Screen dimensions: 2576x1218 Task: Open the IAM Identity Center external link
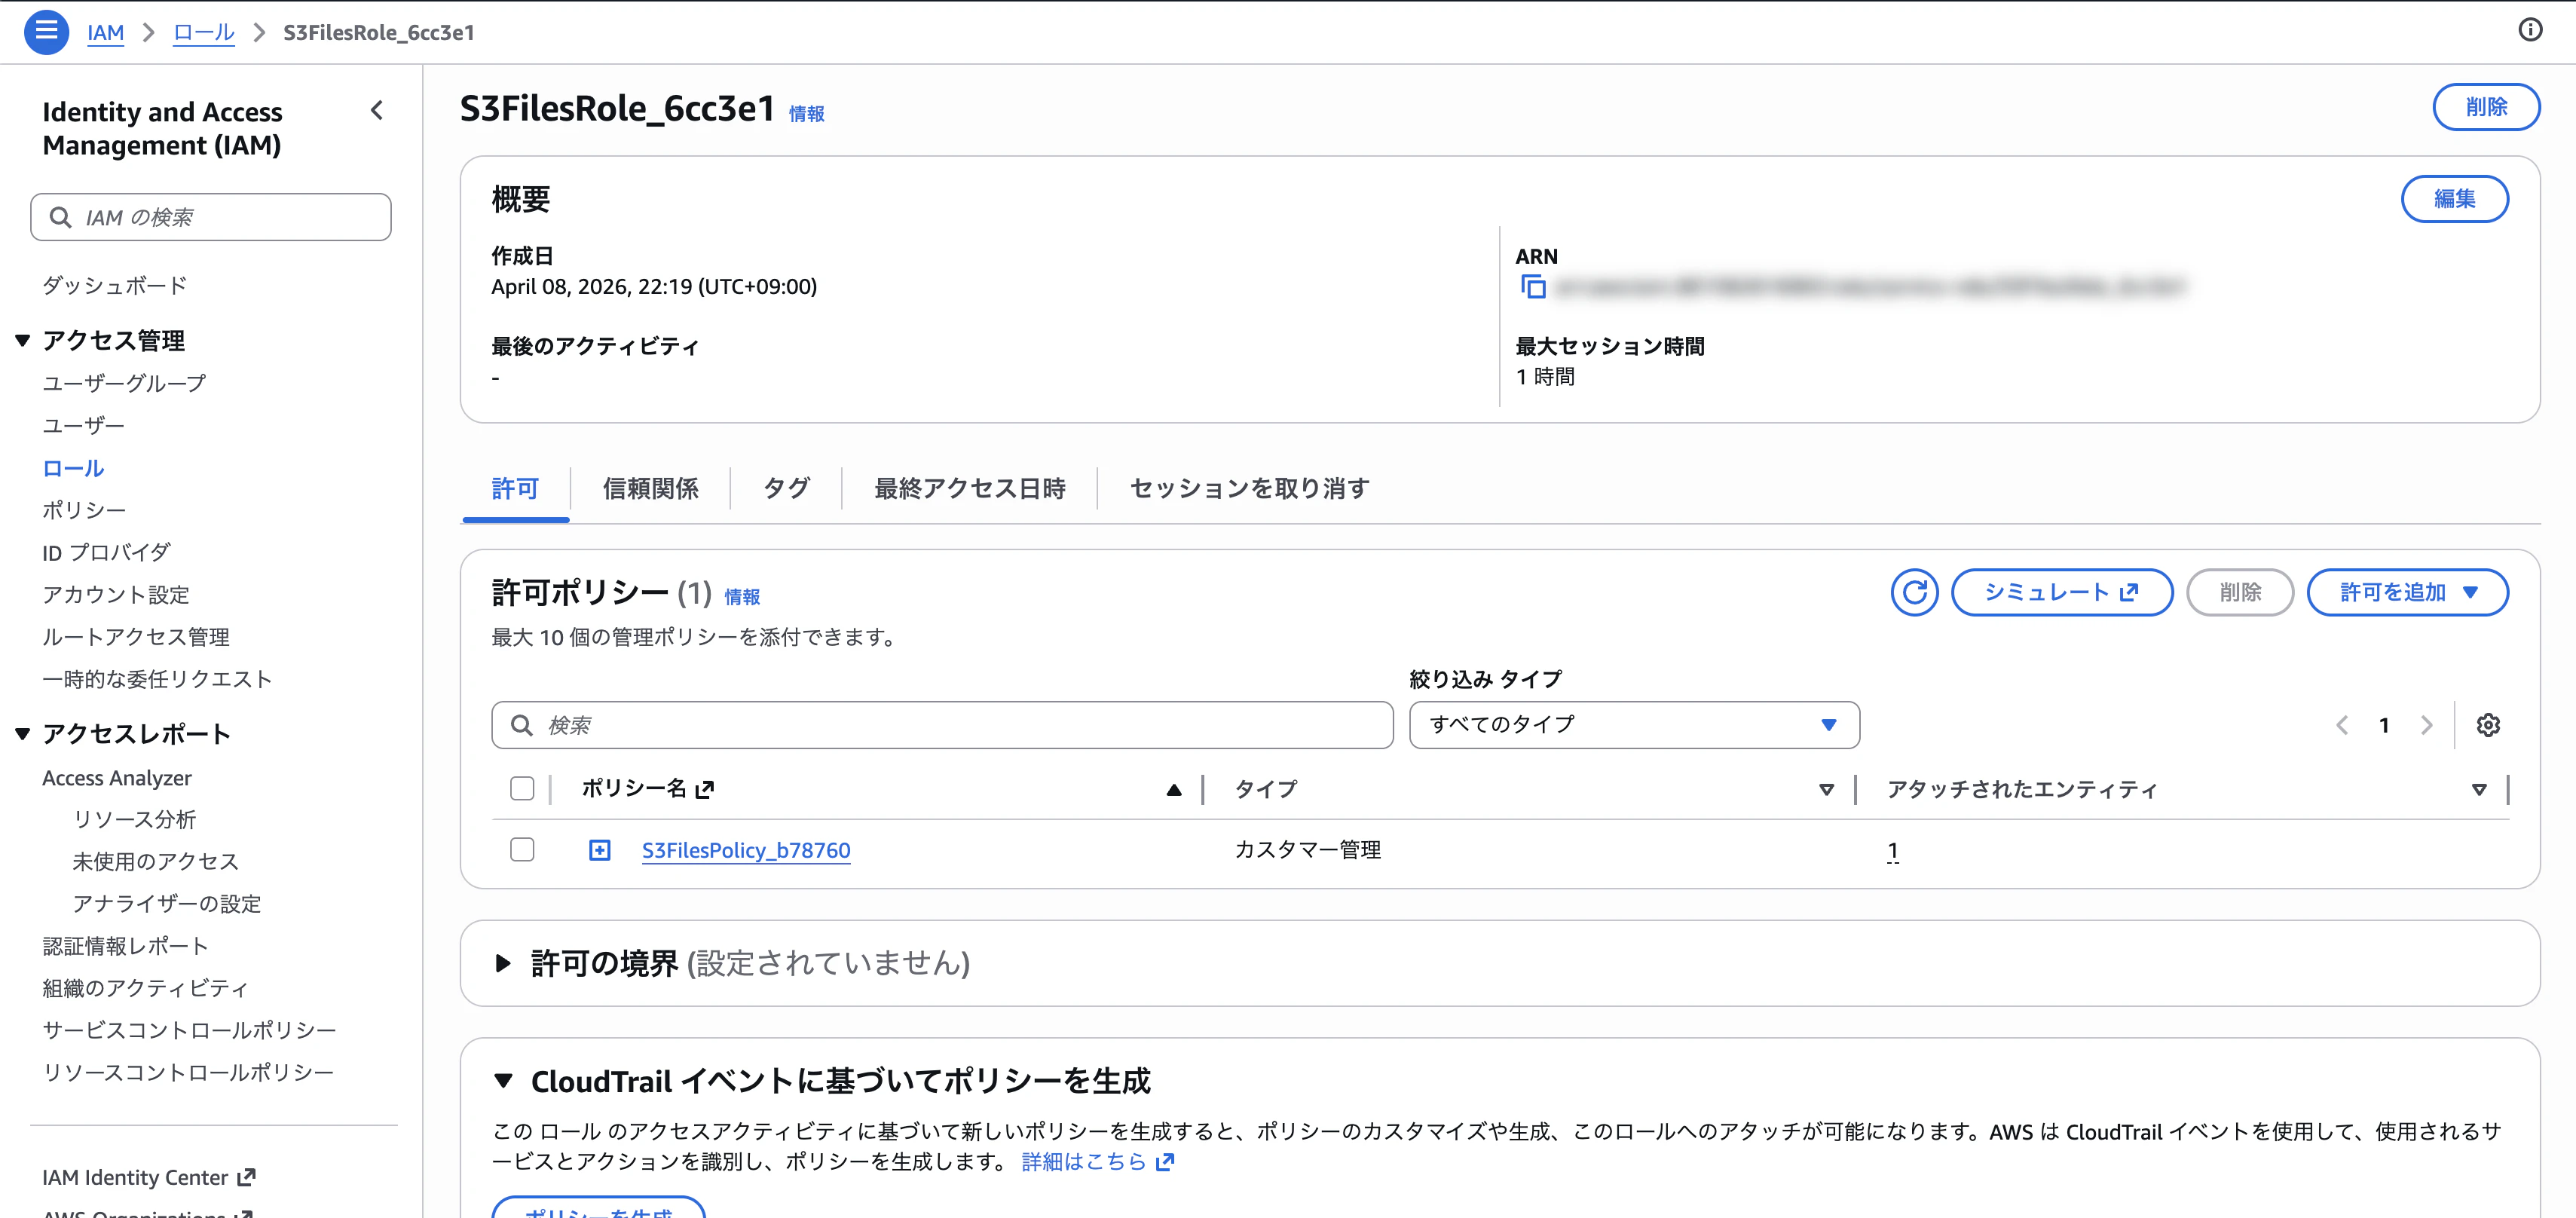(148, 1177)
